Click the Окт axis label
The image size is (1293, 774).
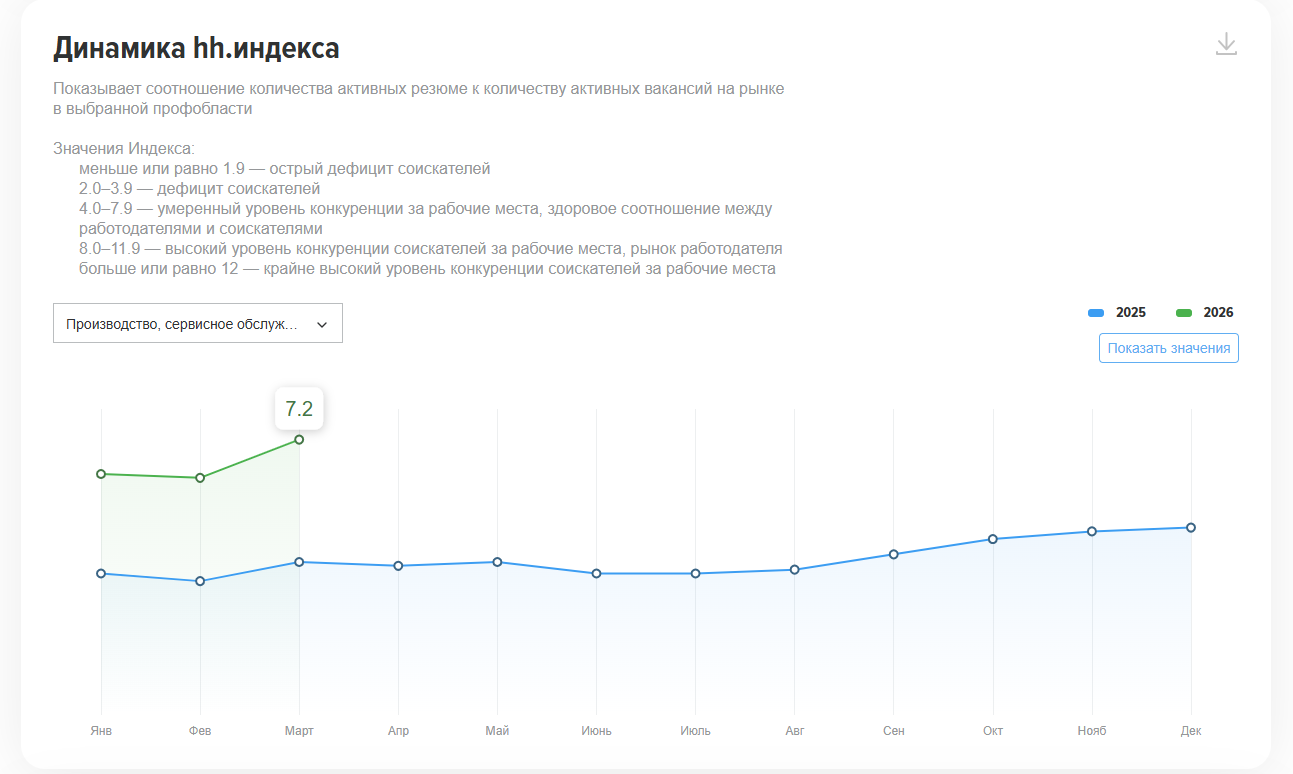click(993, 731)
